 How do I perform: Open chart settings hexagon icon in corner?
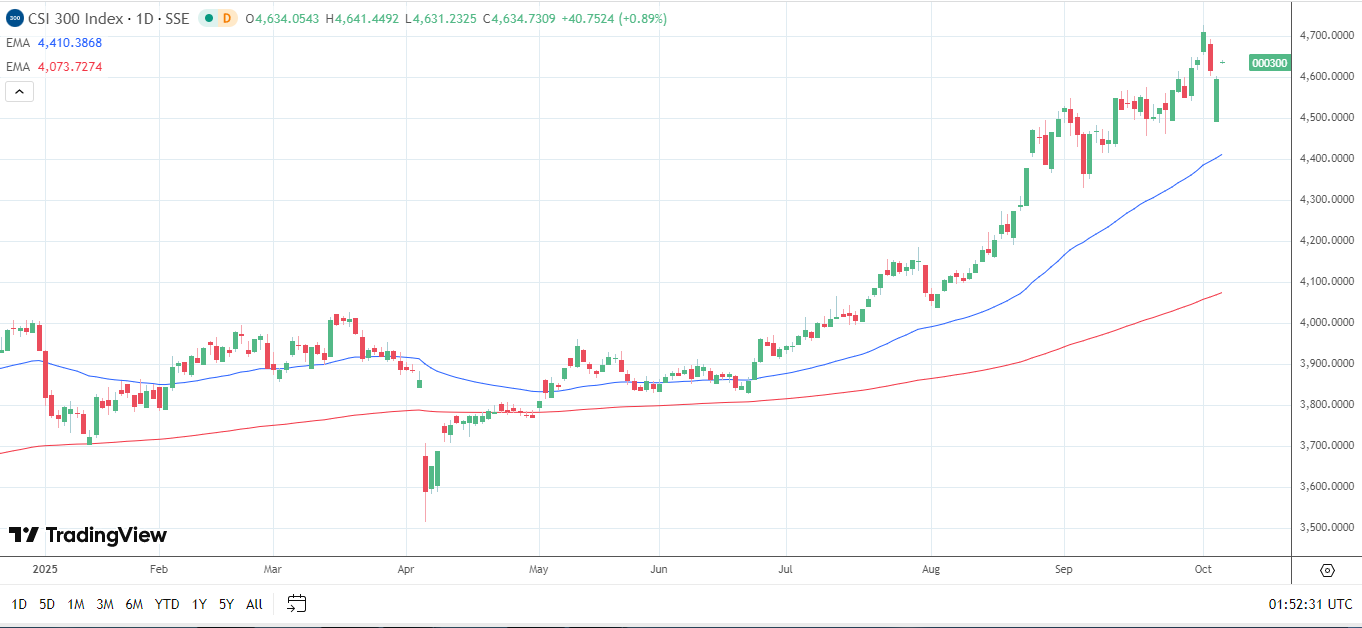[1327, 570]
